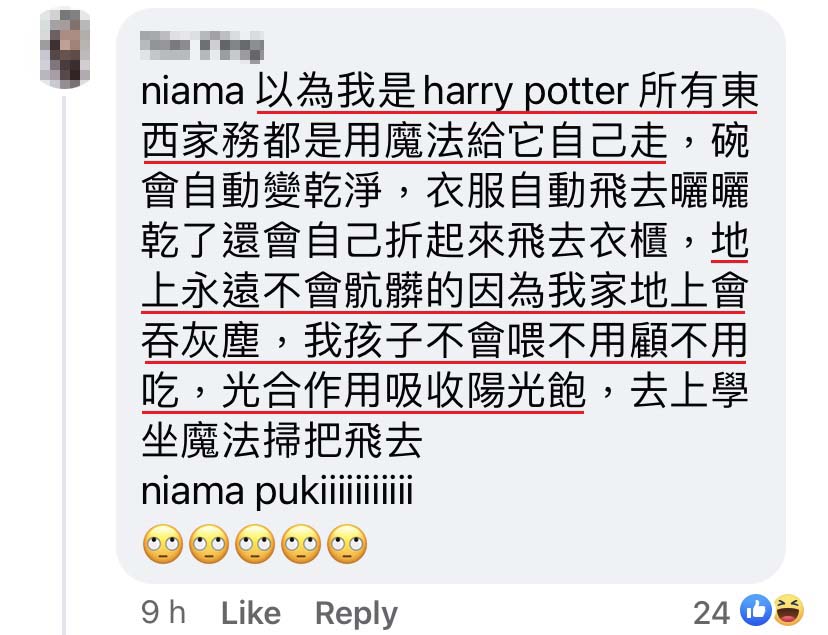View the 24 reactions count
828x635 pixels.
point(712,613)
